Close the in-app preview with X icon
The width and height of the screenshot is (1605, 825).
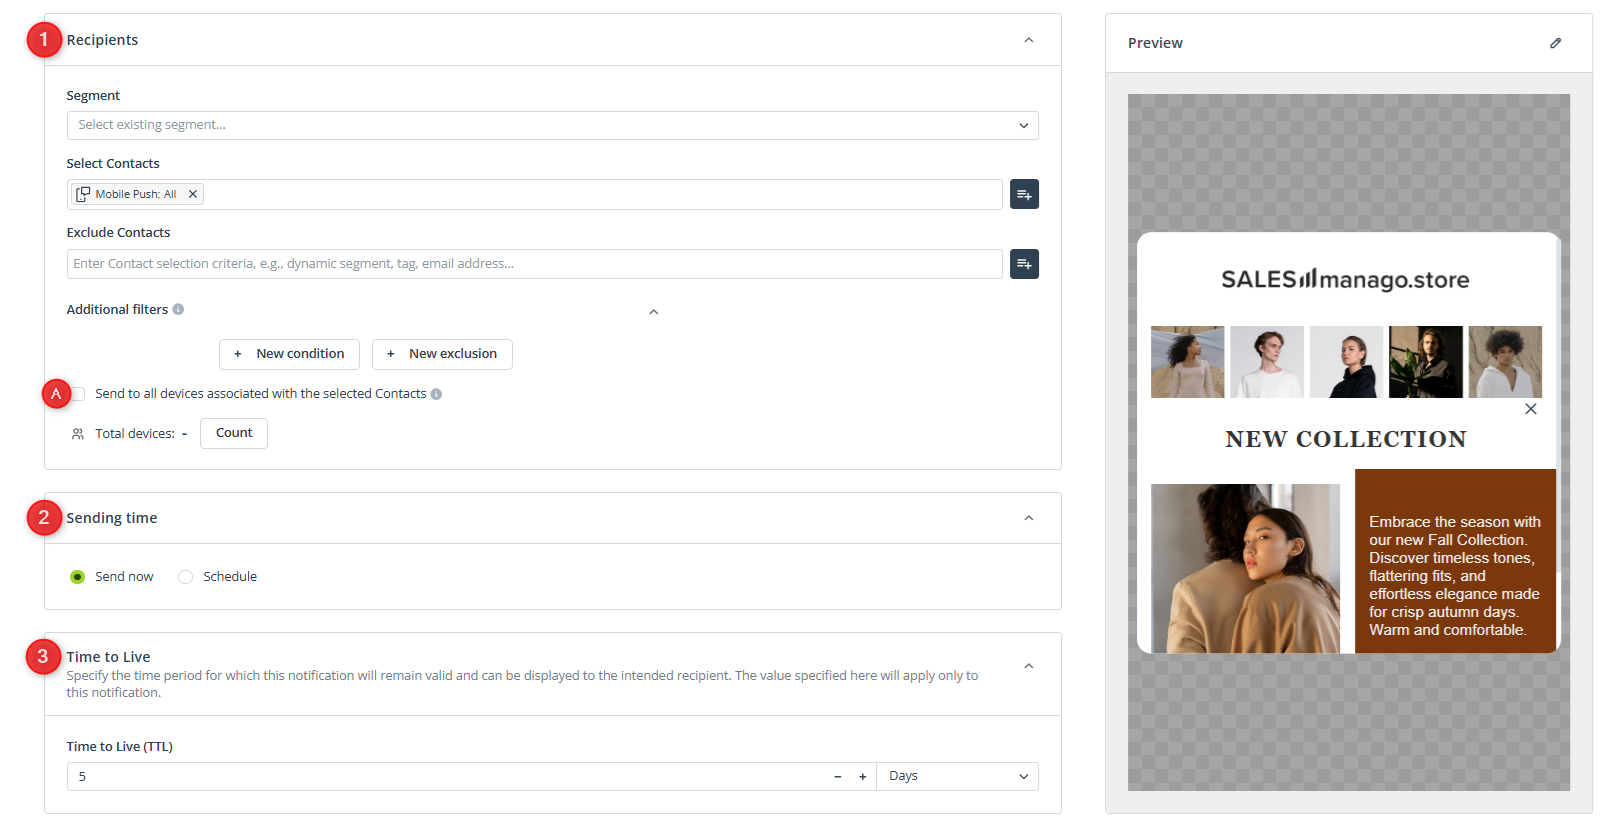[x=1530, y=409]
